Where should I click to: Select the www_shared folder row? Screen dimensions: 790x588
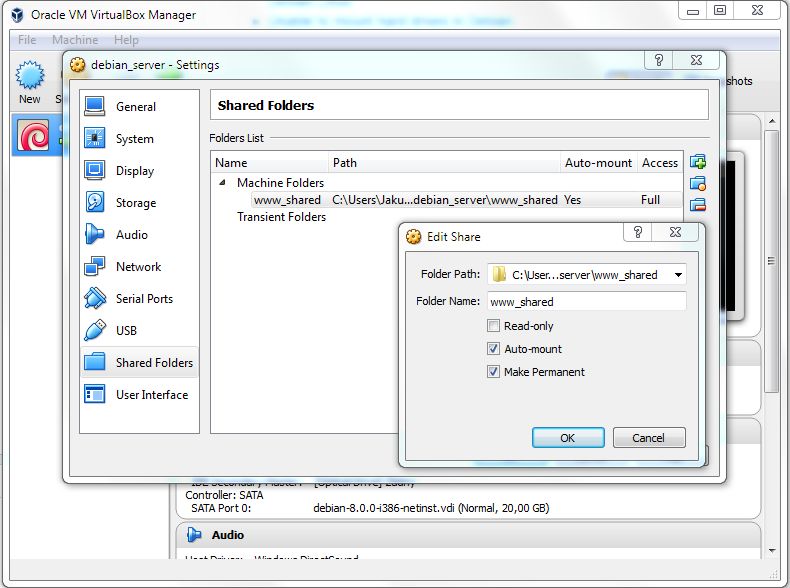pyautogui.click(x=467, y=200)
